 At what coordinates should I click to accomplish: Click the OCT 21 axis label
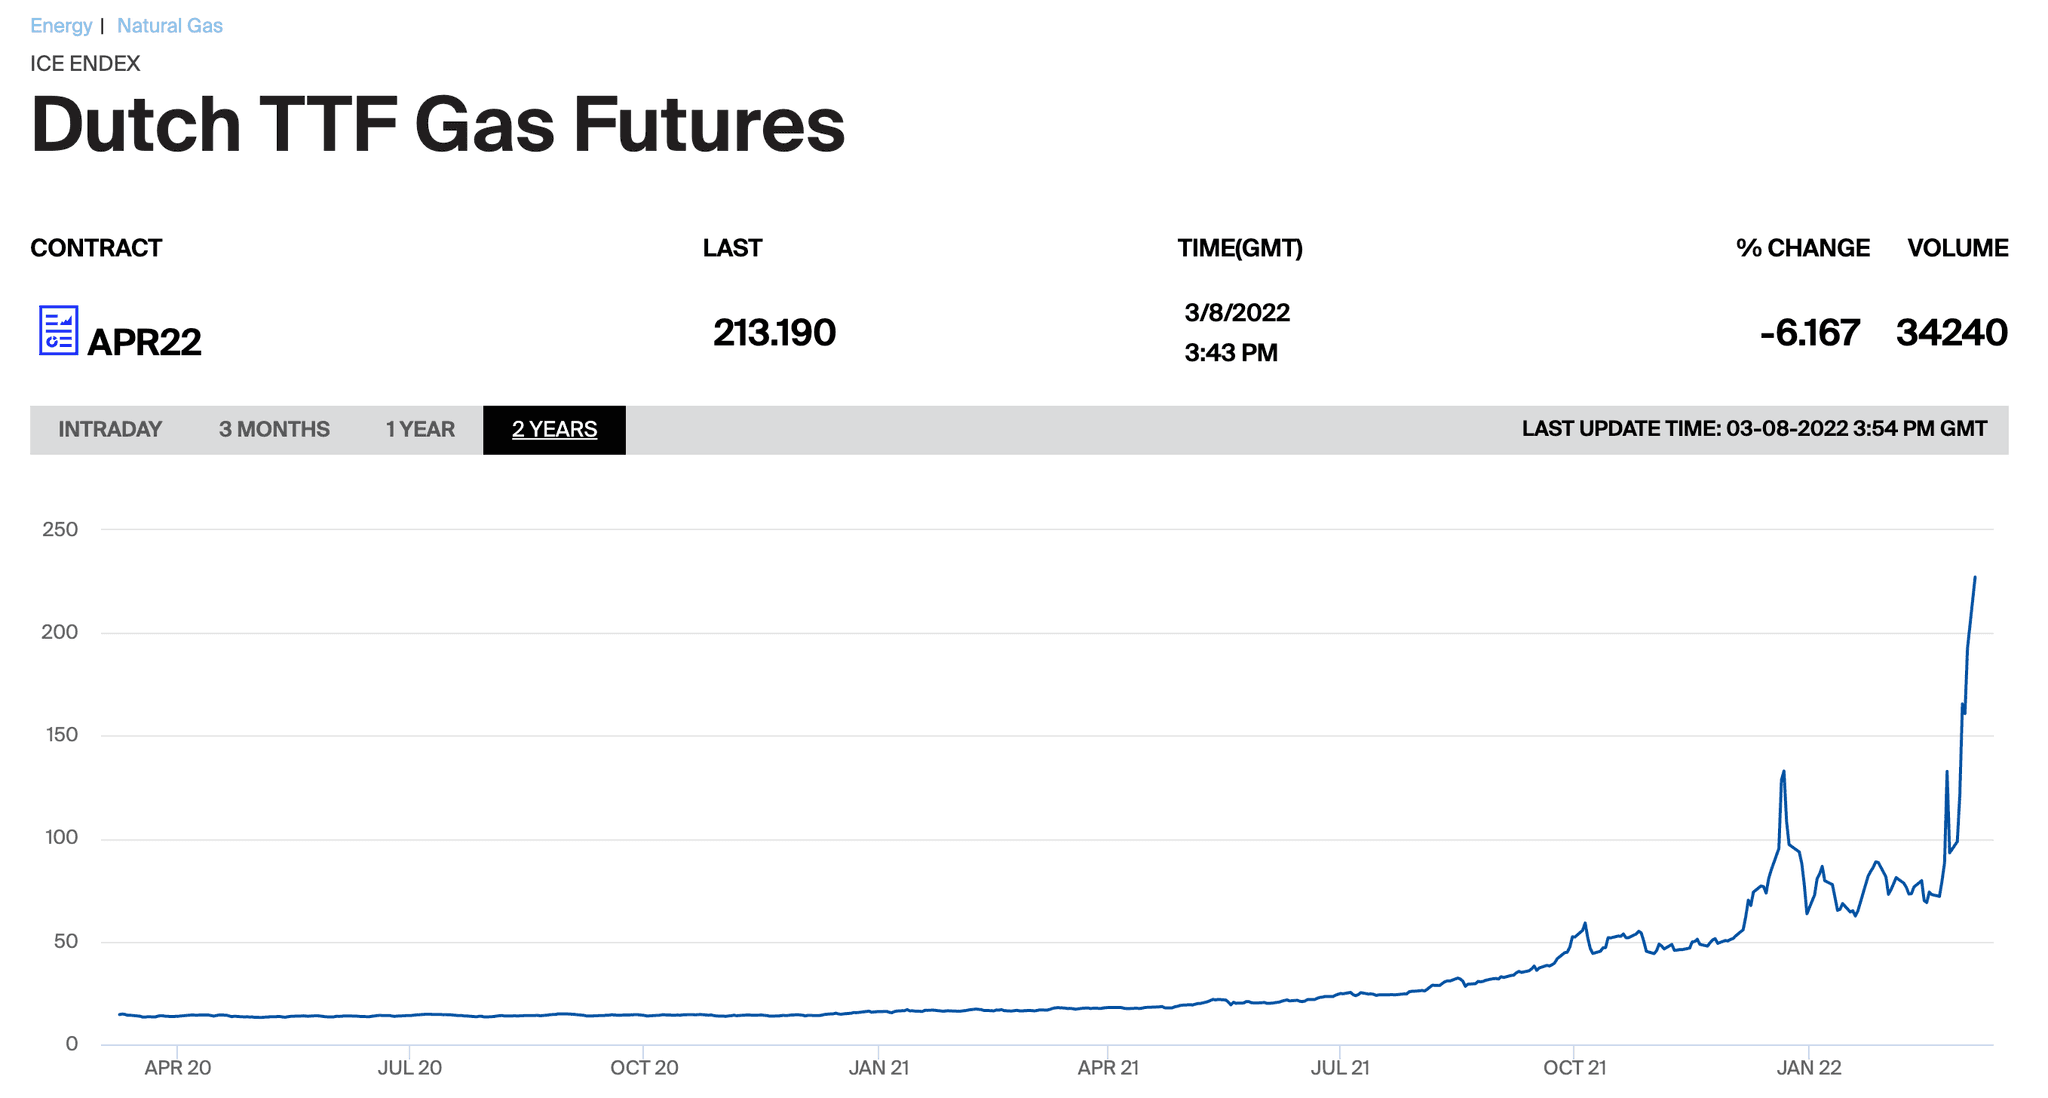pyautogui.click(x=1574, y=1068)
